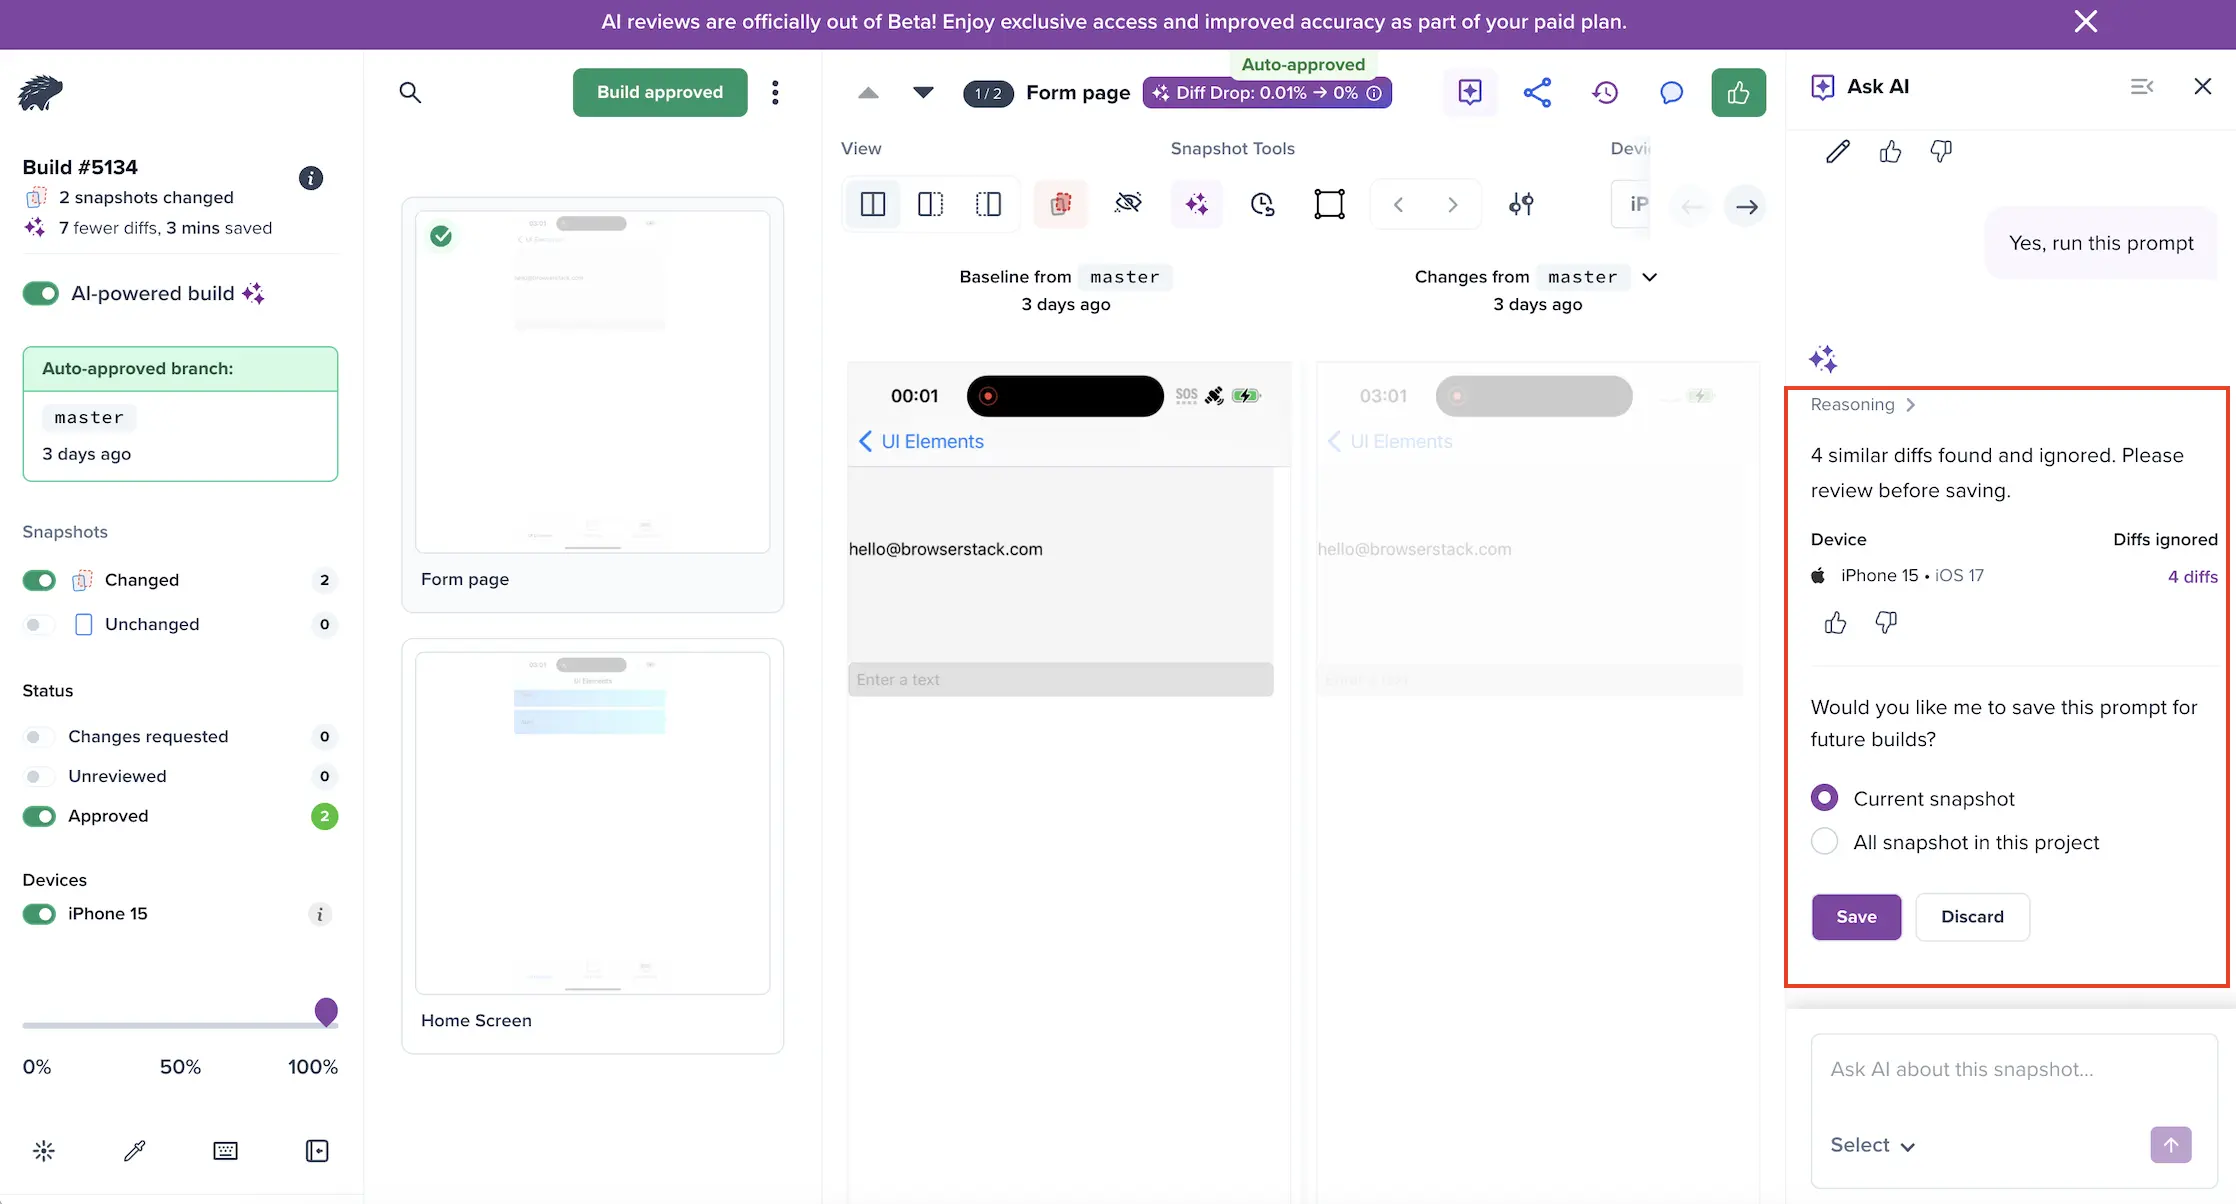This screenshot has height=1204, width=2236.
Task: Disable the Changed snapshots filter toggle
Action: 38,580
